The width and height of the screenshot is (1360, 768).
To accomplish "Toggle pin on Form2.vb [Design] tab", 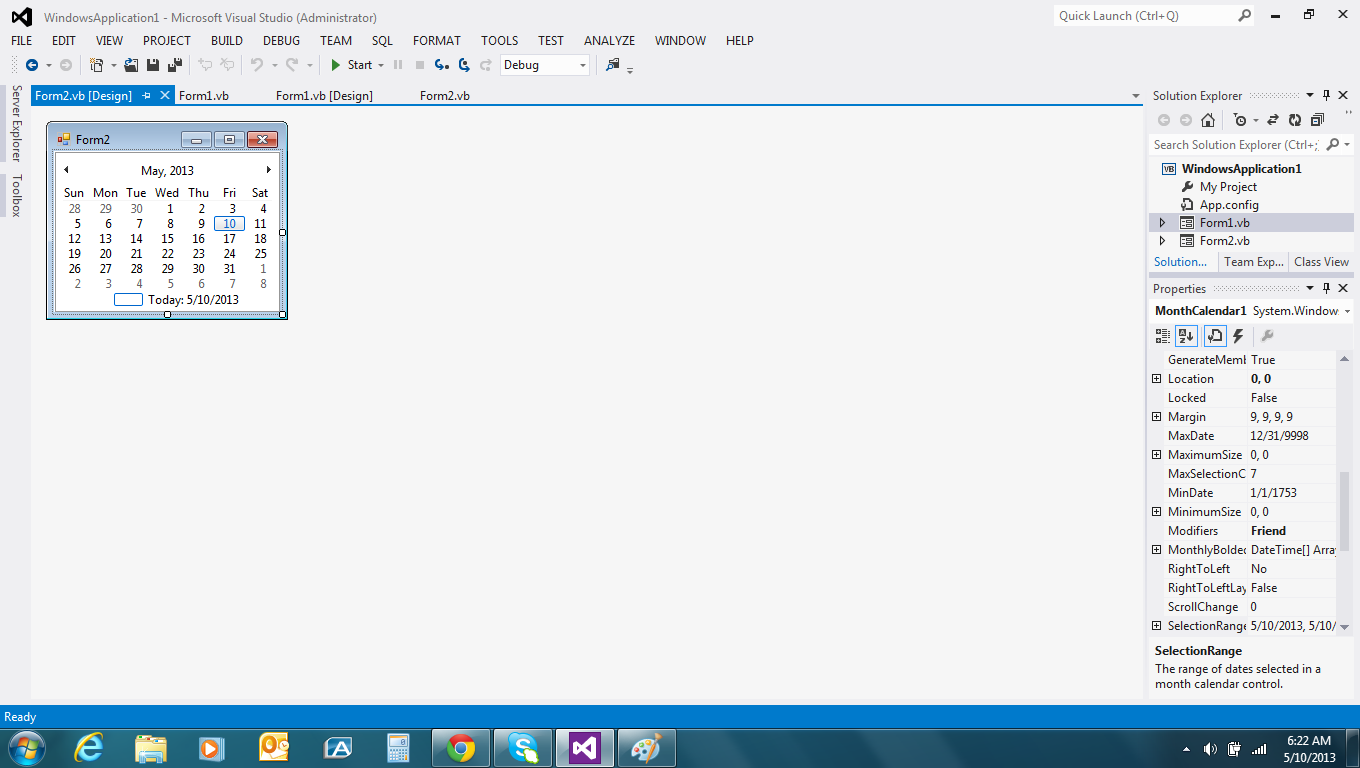I will click(x=146, y=95).
